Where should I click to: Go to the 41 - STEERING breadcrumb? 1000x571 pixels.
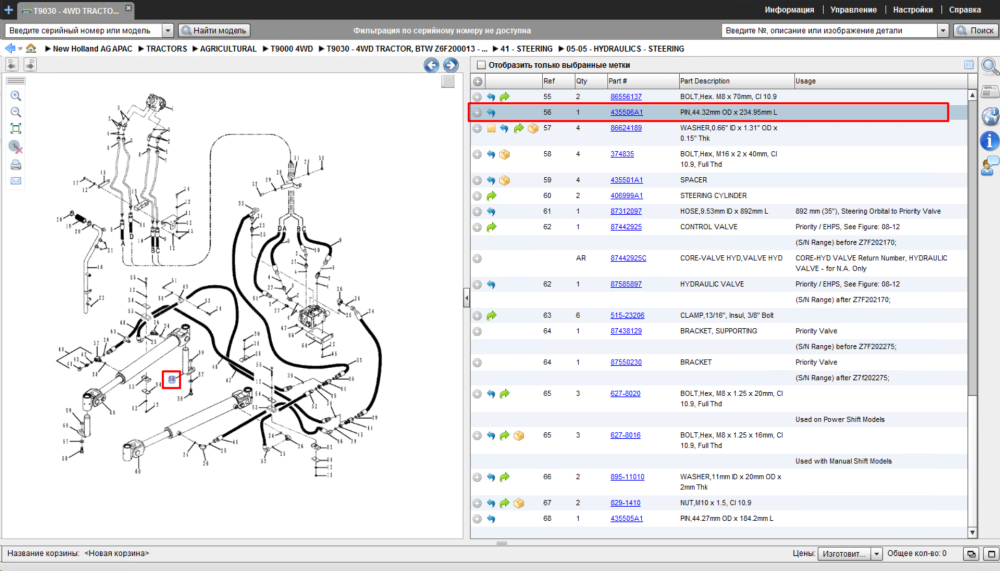click(526, 48)
